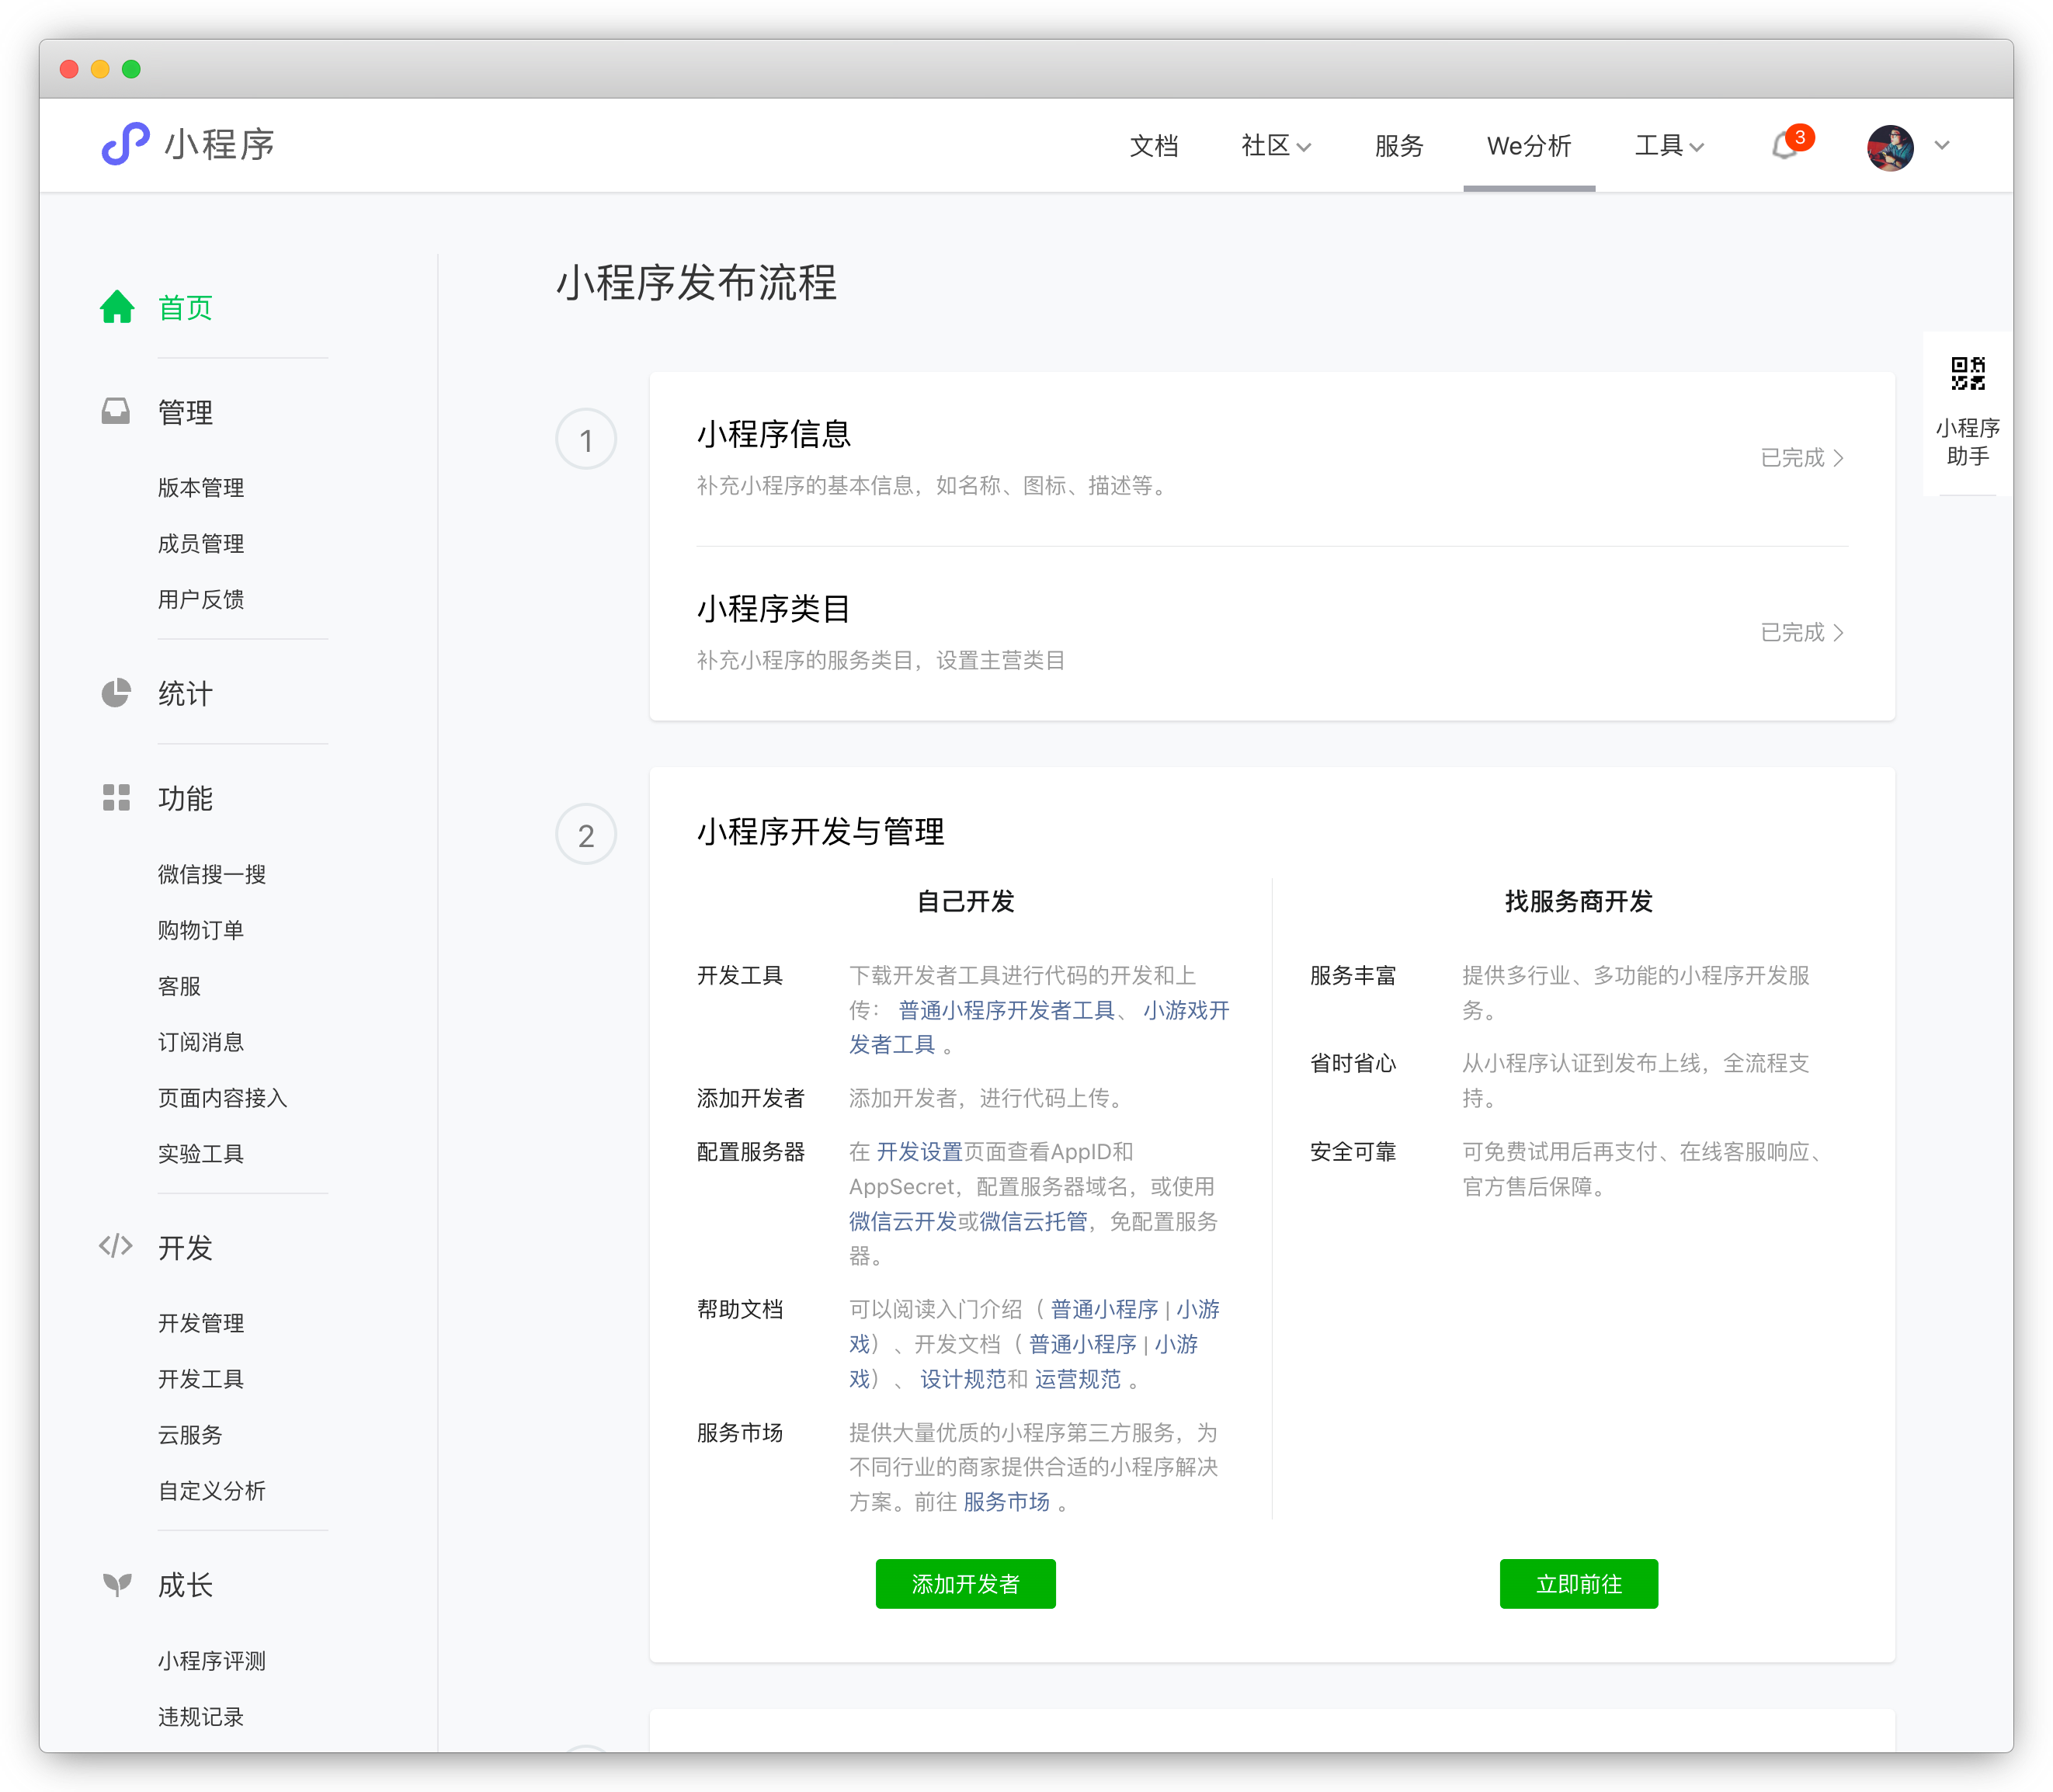Click the 找服务商开发 column heading

[x=1578, y=902]
